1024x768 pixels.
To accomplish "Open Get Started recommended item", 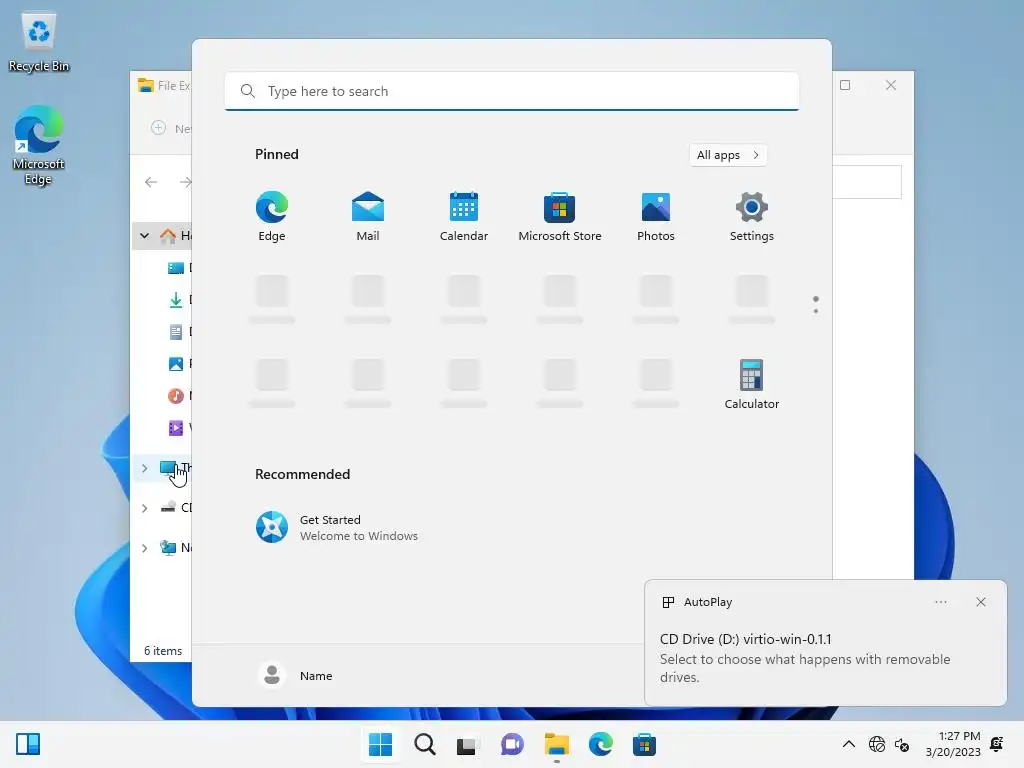I will pyautogui.click(x=337, y=527).
